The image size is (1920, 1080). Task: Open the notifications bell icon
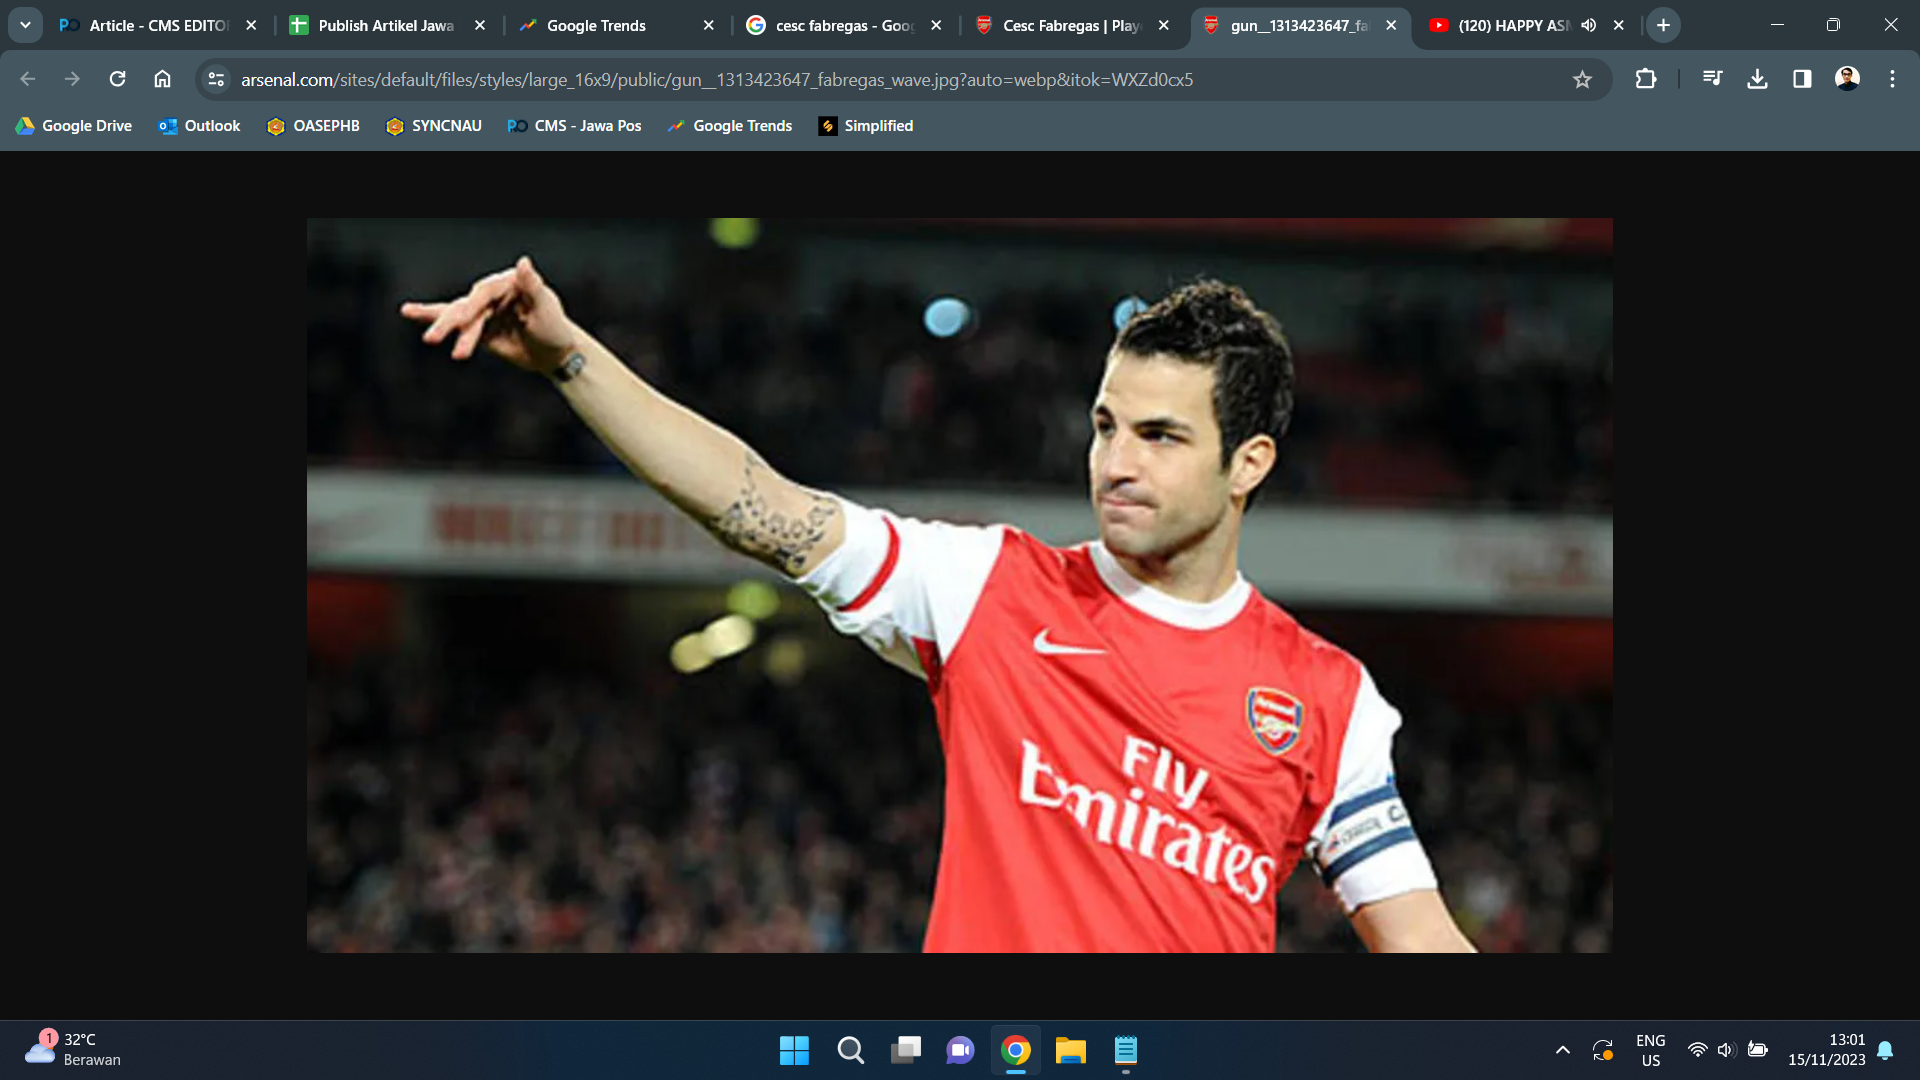(1885, 1050)
